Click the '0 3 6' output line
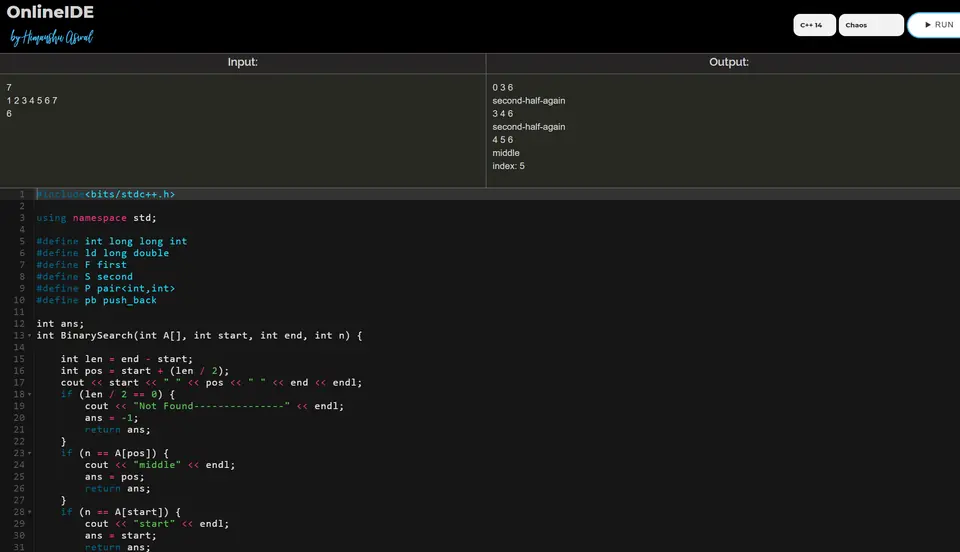 coord(503,88)
